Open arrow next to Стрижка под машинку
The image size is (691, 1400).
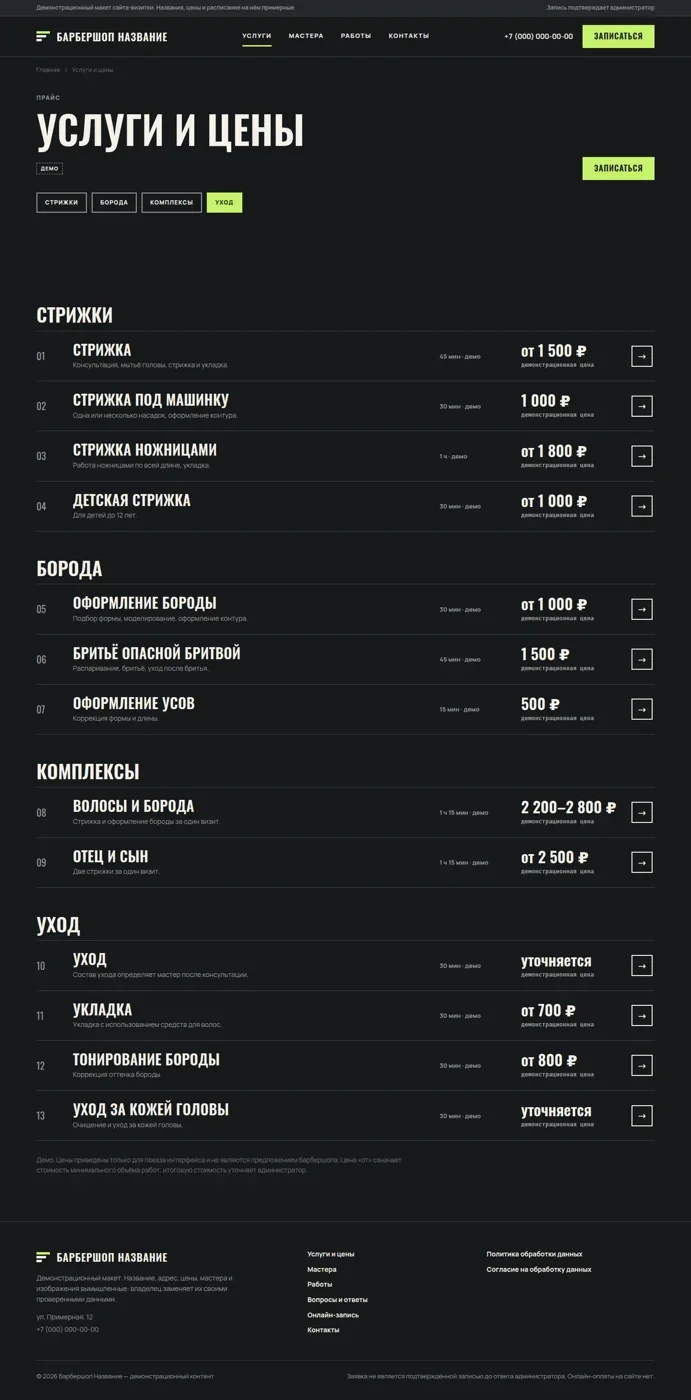click(x=642, y=406)
